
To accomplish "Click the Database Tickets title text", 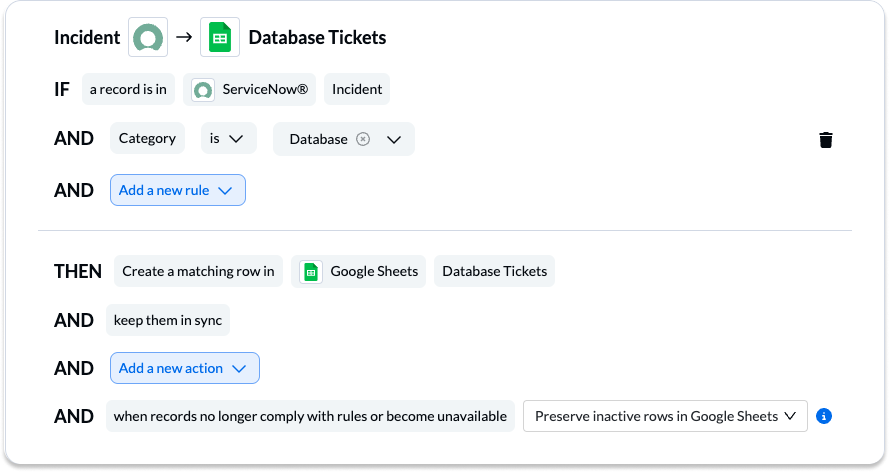I will coord(318,37).
